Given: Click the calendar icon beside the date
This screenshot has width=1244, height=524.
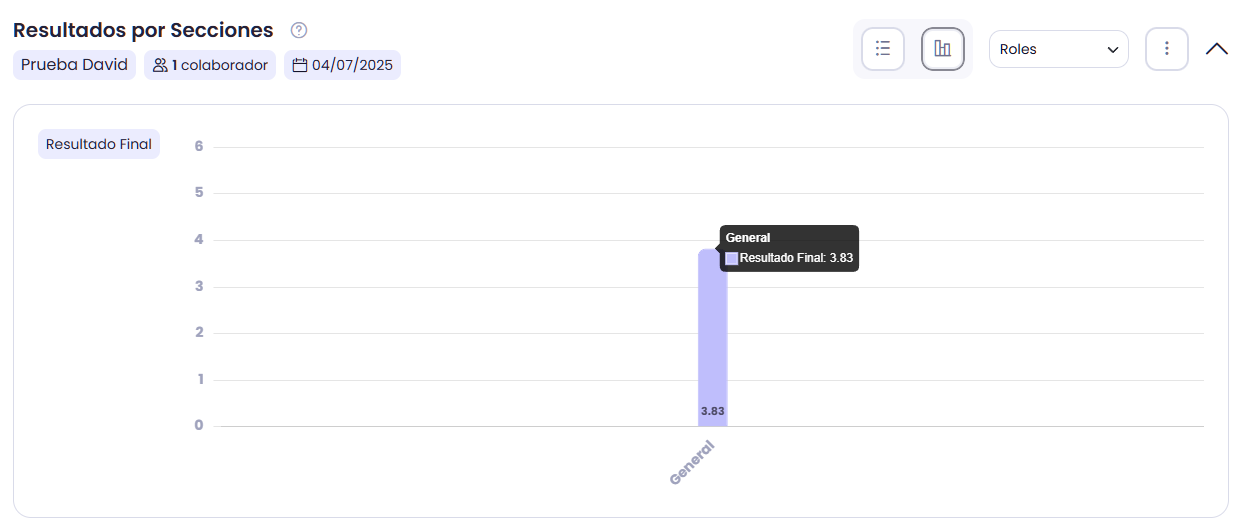Looking at the screenshot, I should (299, 65).
